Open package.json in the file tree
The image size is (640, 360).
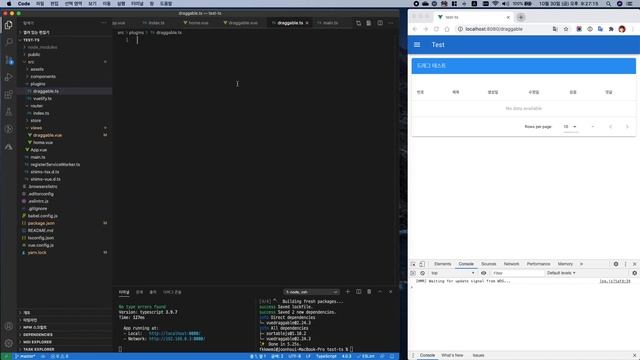coord(41,223)
